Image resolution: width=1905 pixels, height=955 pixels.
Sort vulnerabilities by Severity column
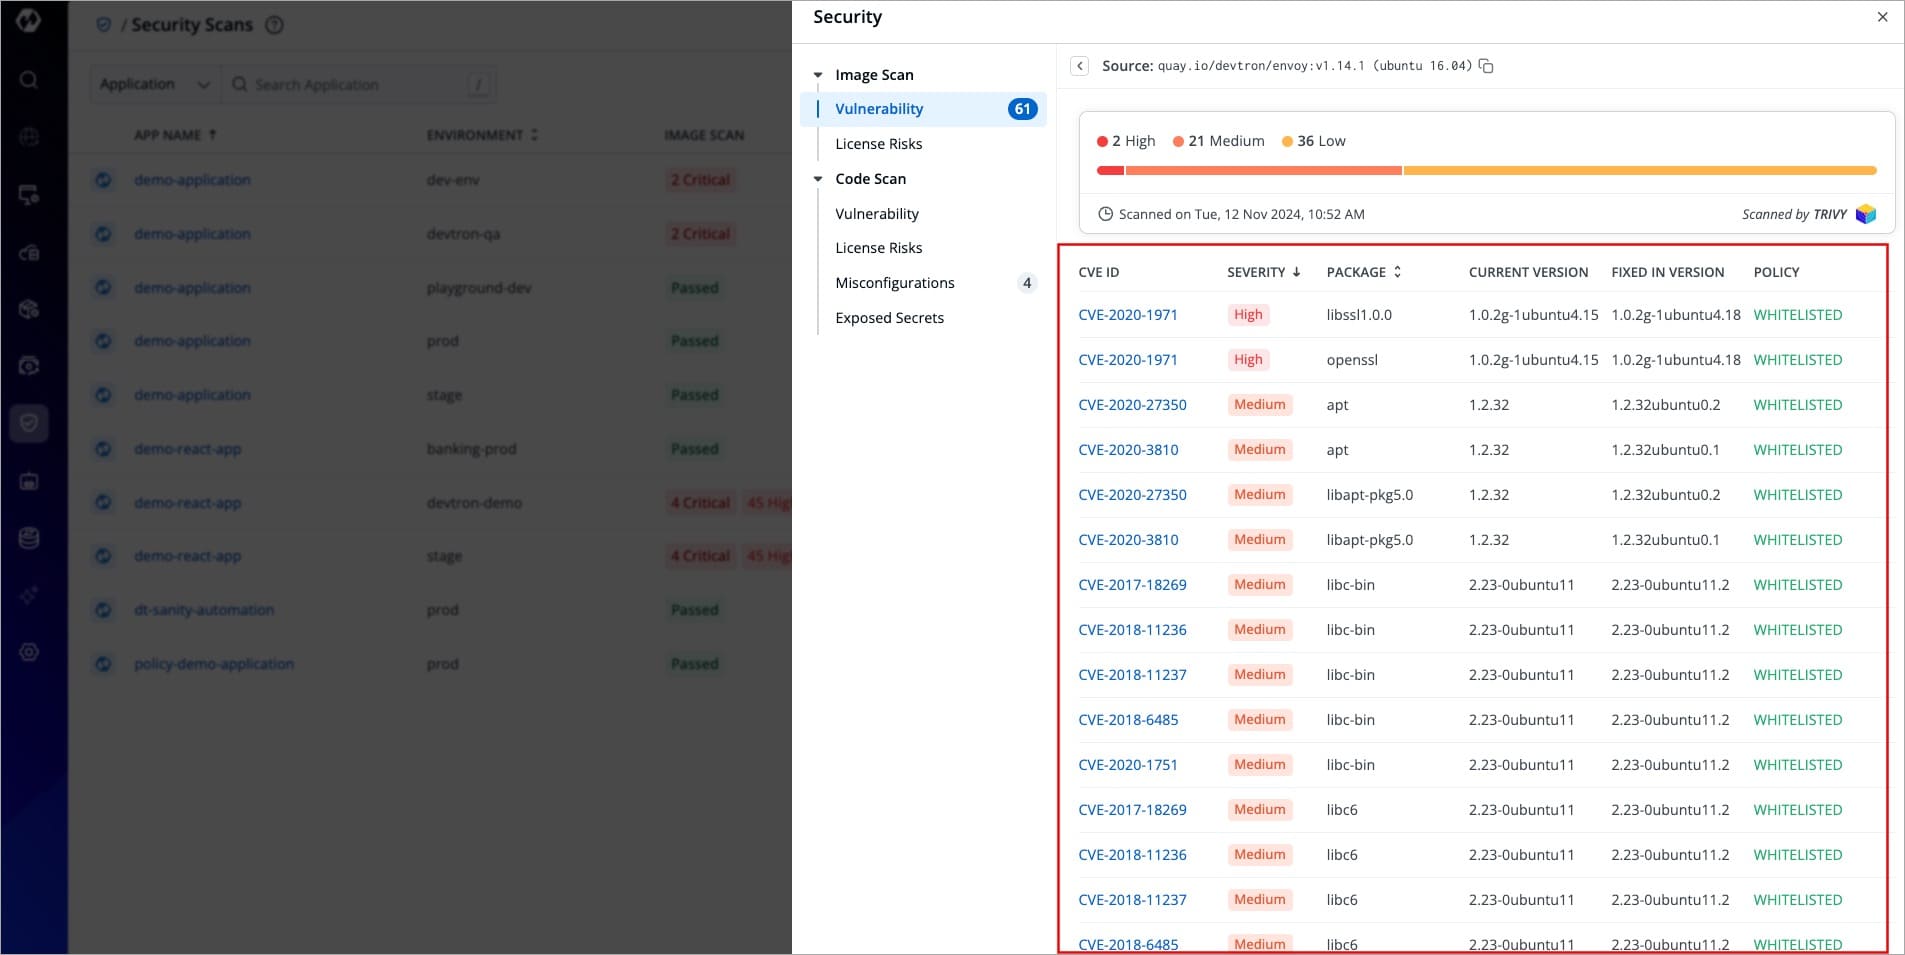click(1263, 272)
